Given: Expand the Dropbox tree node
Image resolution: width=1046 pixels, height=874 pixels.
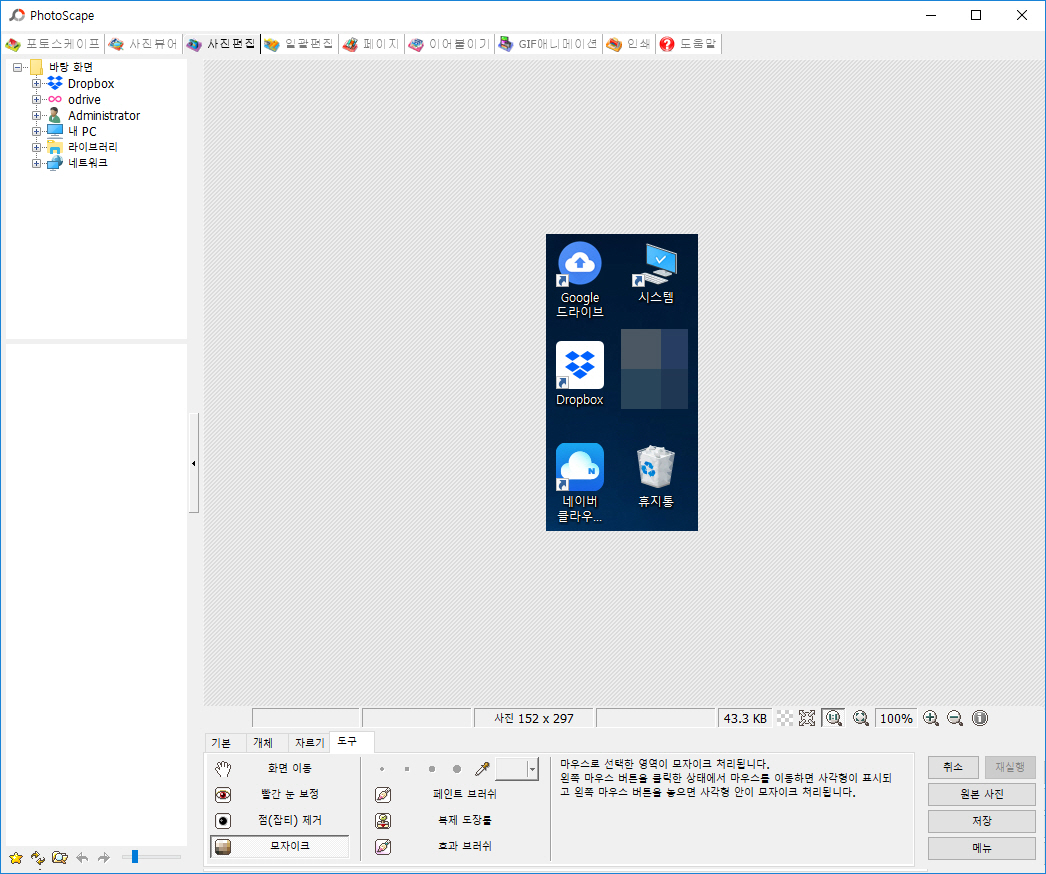Looking at the screenshot, I should pyautogui.click(x=37, y=83).
